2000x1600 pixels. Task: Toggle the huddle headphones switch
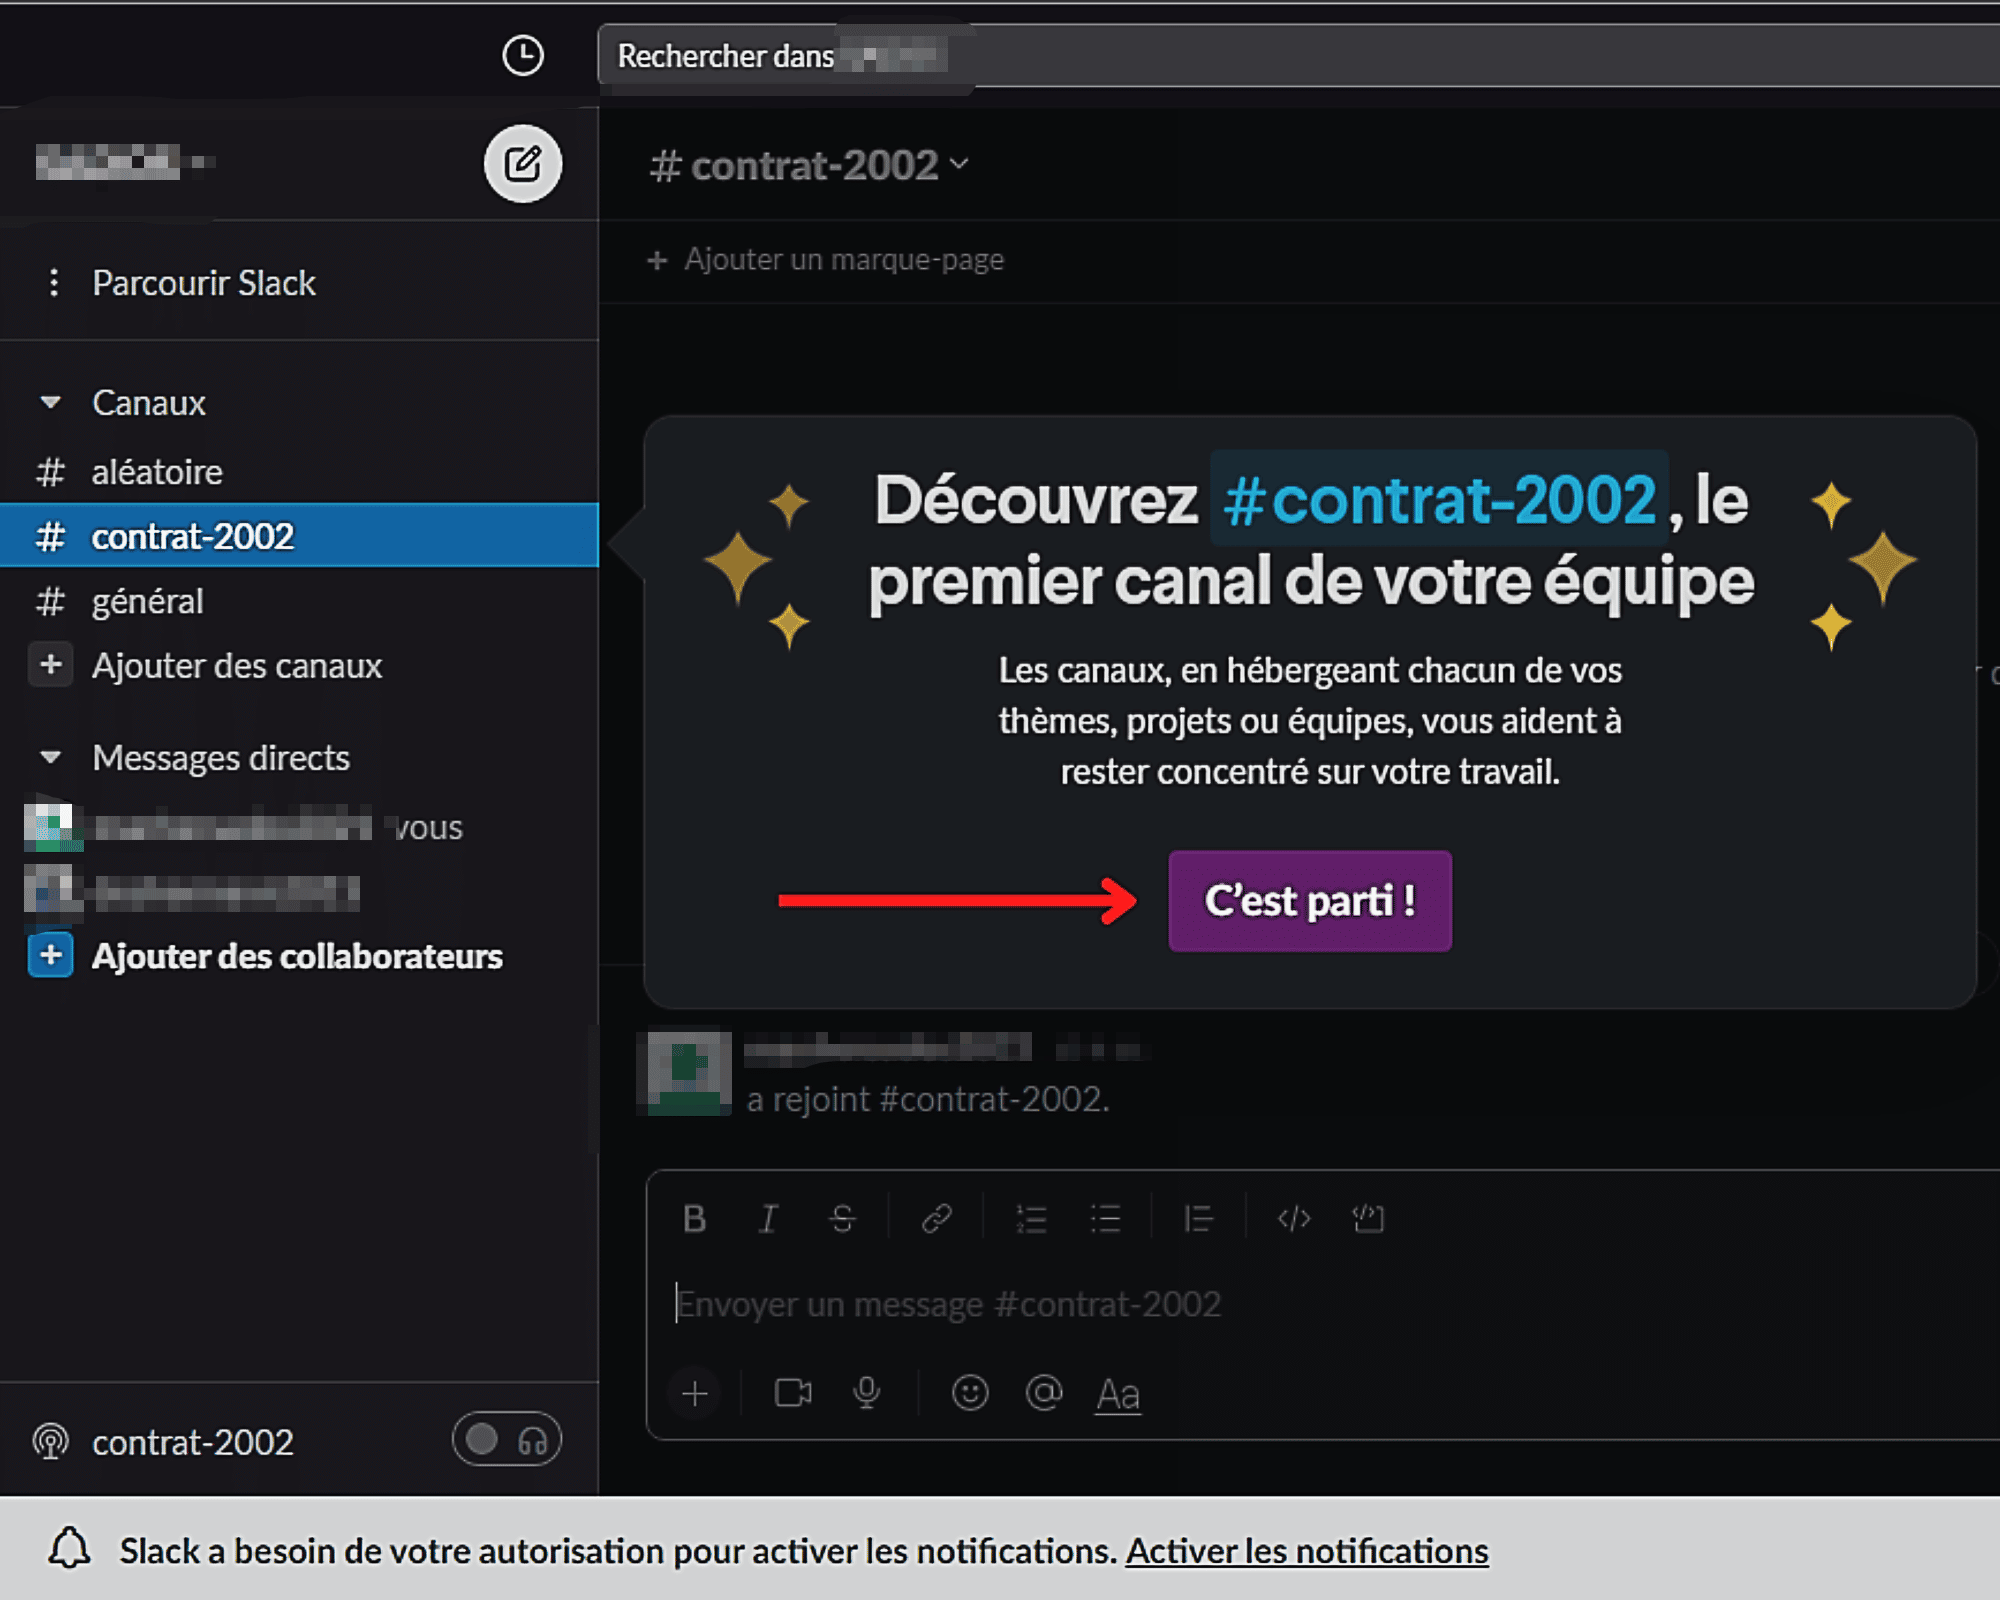[x=507, y=1440]
